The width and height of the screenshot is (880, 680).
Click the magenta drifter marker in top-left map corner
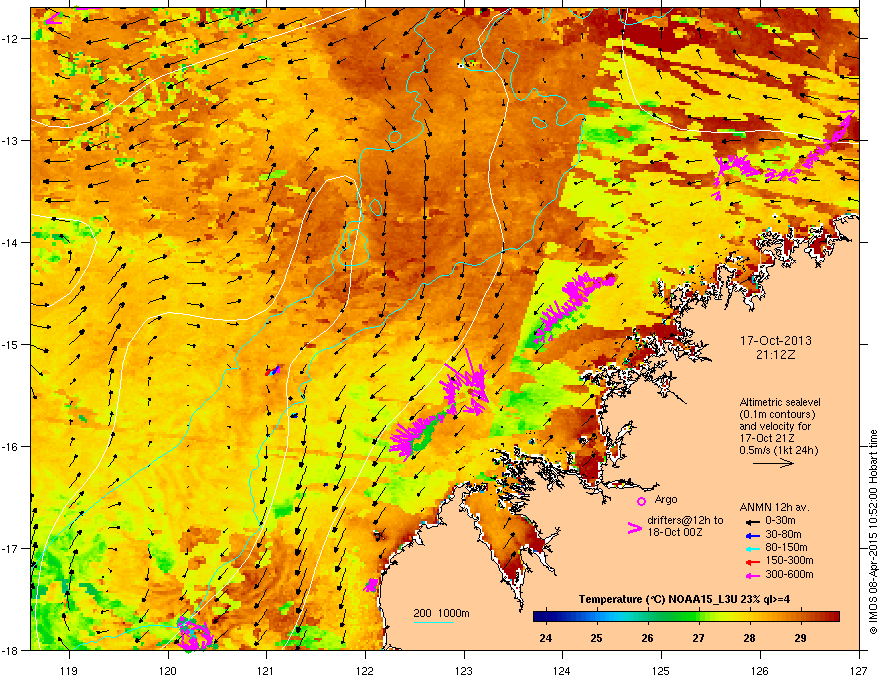tap(54, 17)
